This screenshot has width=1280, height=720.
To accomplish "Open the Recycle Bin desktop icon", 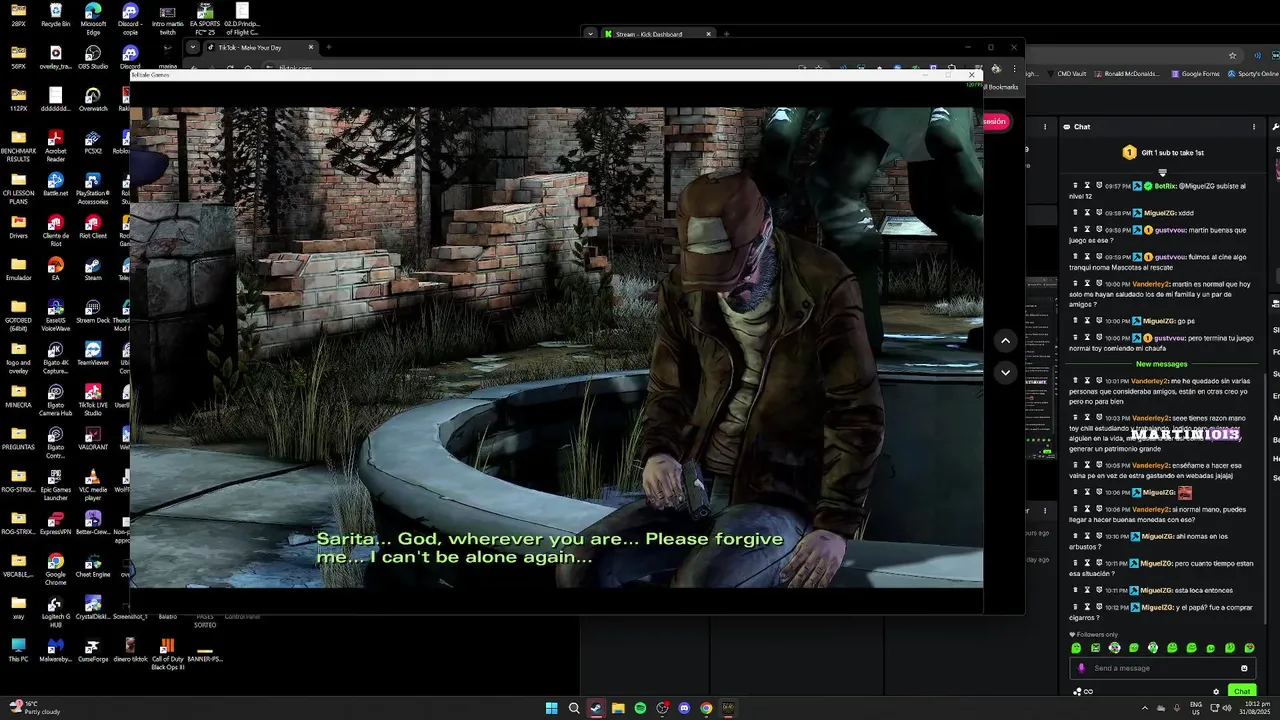I will [55, 15].
